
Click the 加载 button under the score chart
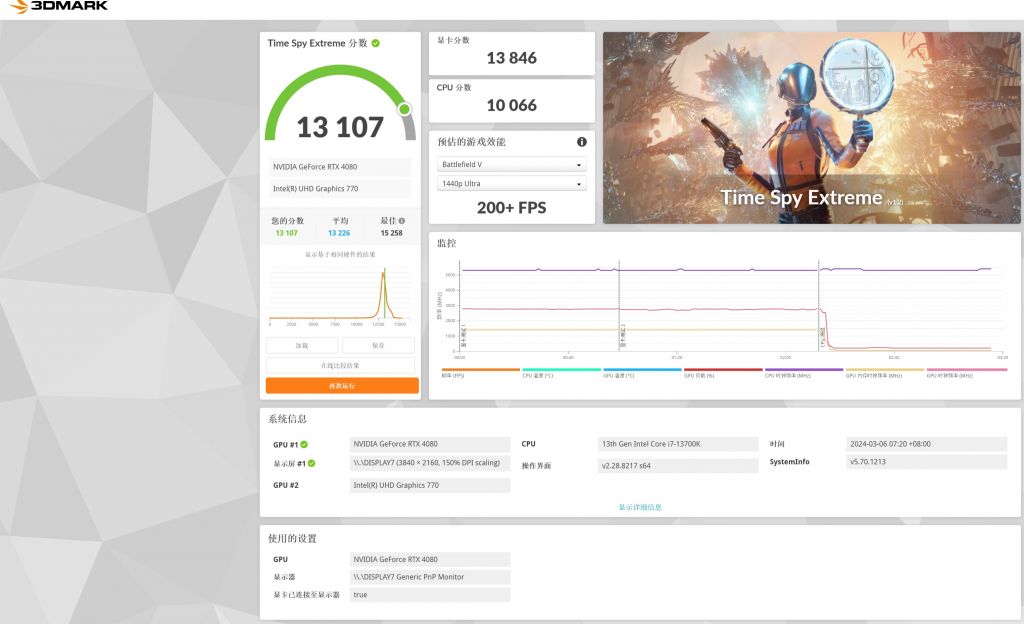click(302, 343)
